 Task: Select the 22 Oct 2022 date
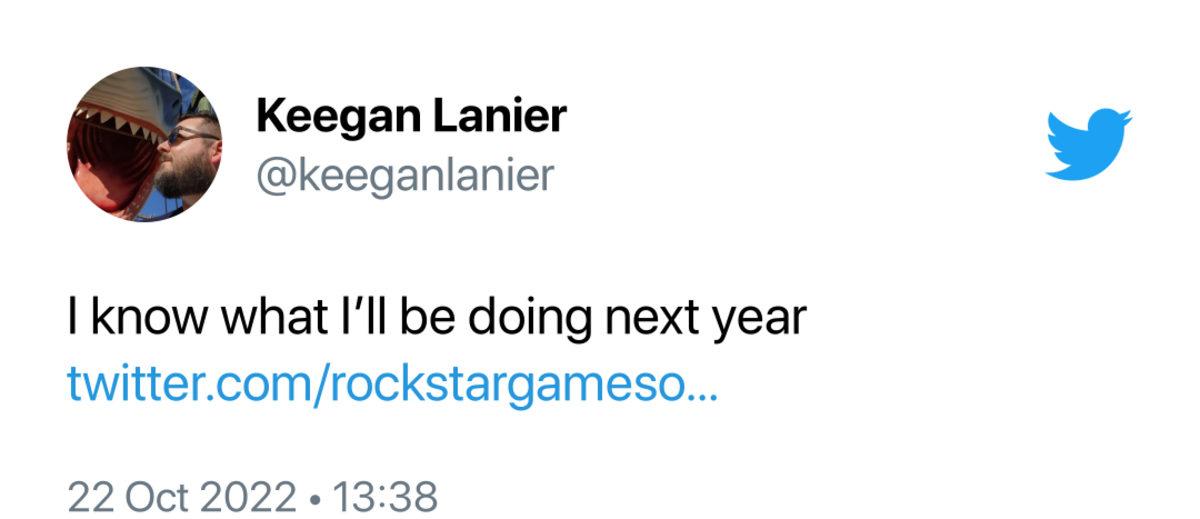(x=182, y=496)
